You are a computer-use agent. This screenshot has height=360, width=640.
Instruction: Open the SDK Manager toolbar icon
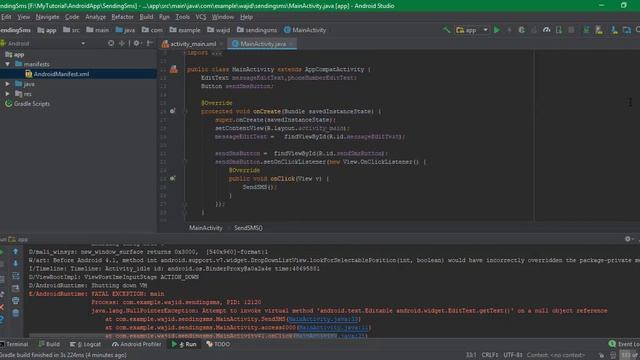[x=614, y=30]
